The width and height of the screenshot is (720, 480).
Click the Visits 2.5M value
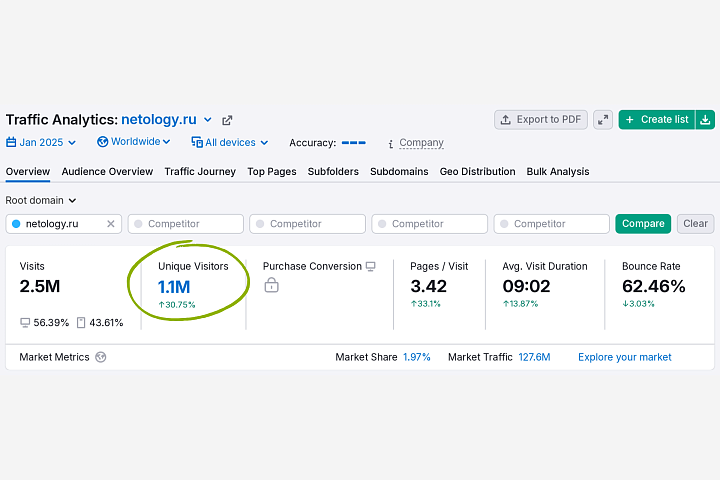39,286
